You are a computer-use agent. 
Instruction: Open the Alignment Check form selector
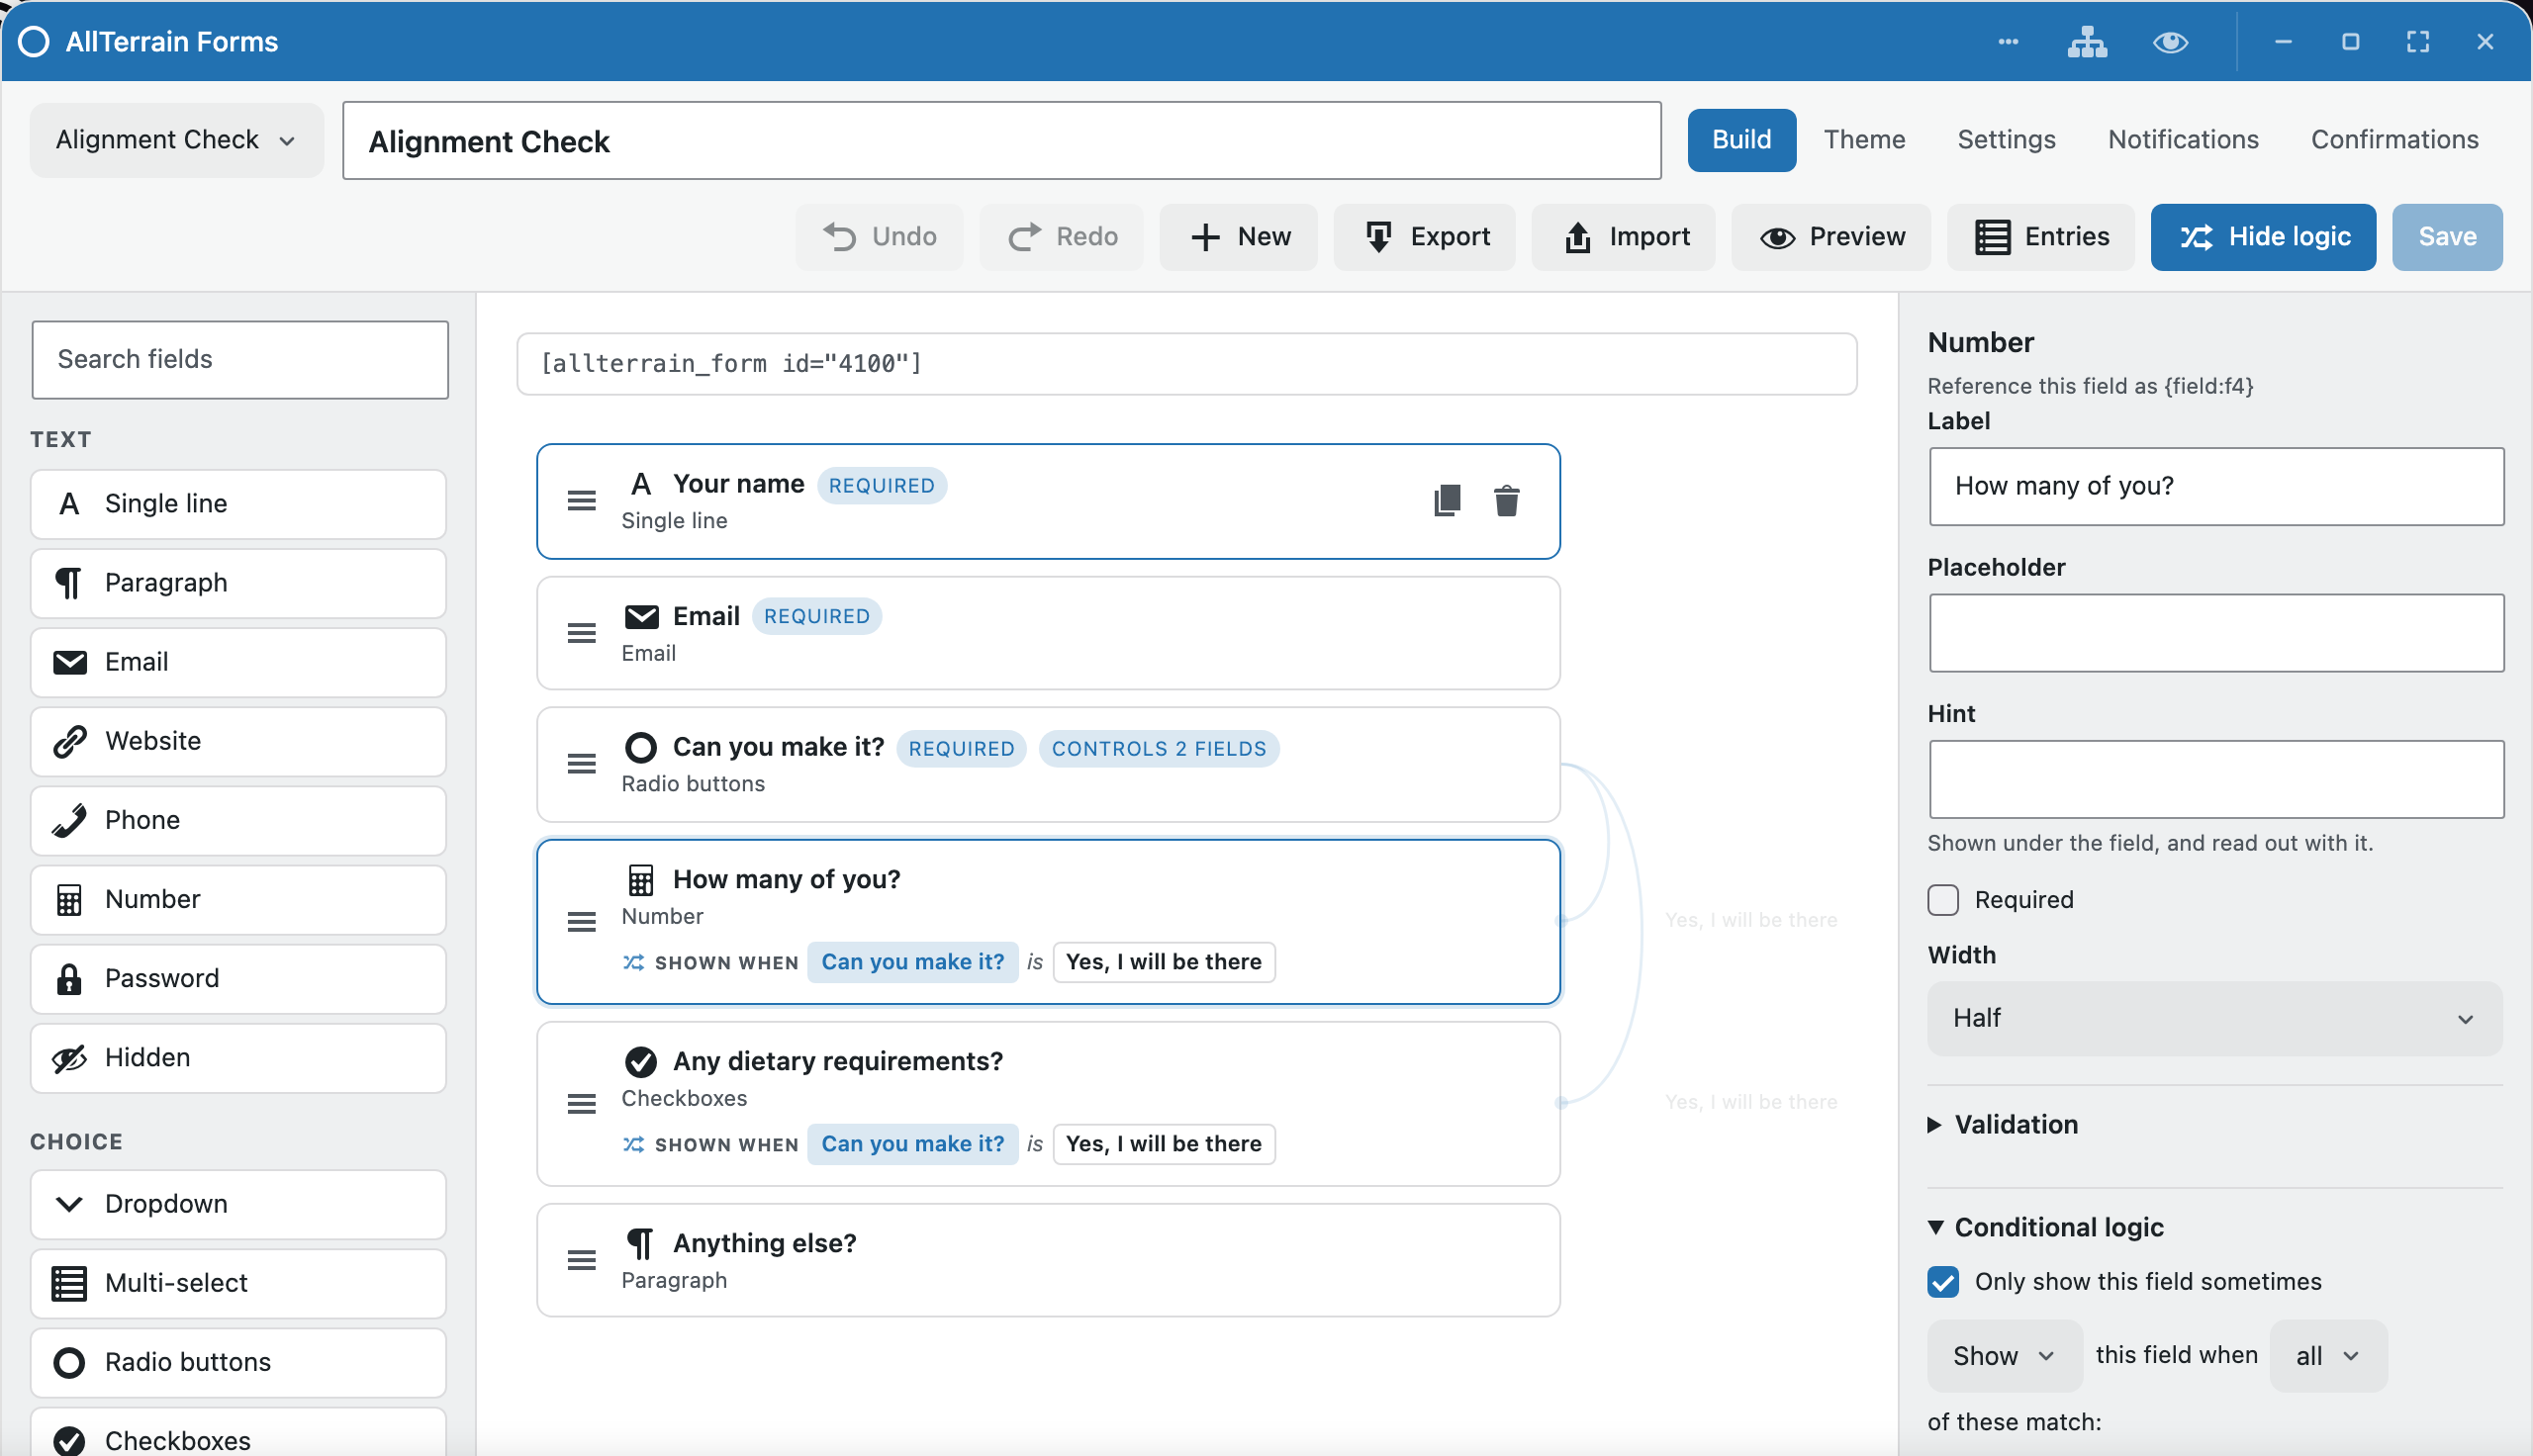click(176, 140)
